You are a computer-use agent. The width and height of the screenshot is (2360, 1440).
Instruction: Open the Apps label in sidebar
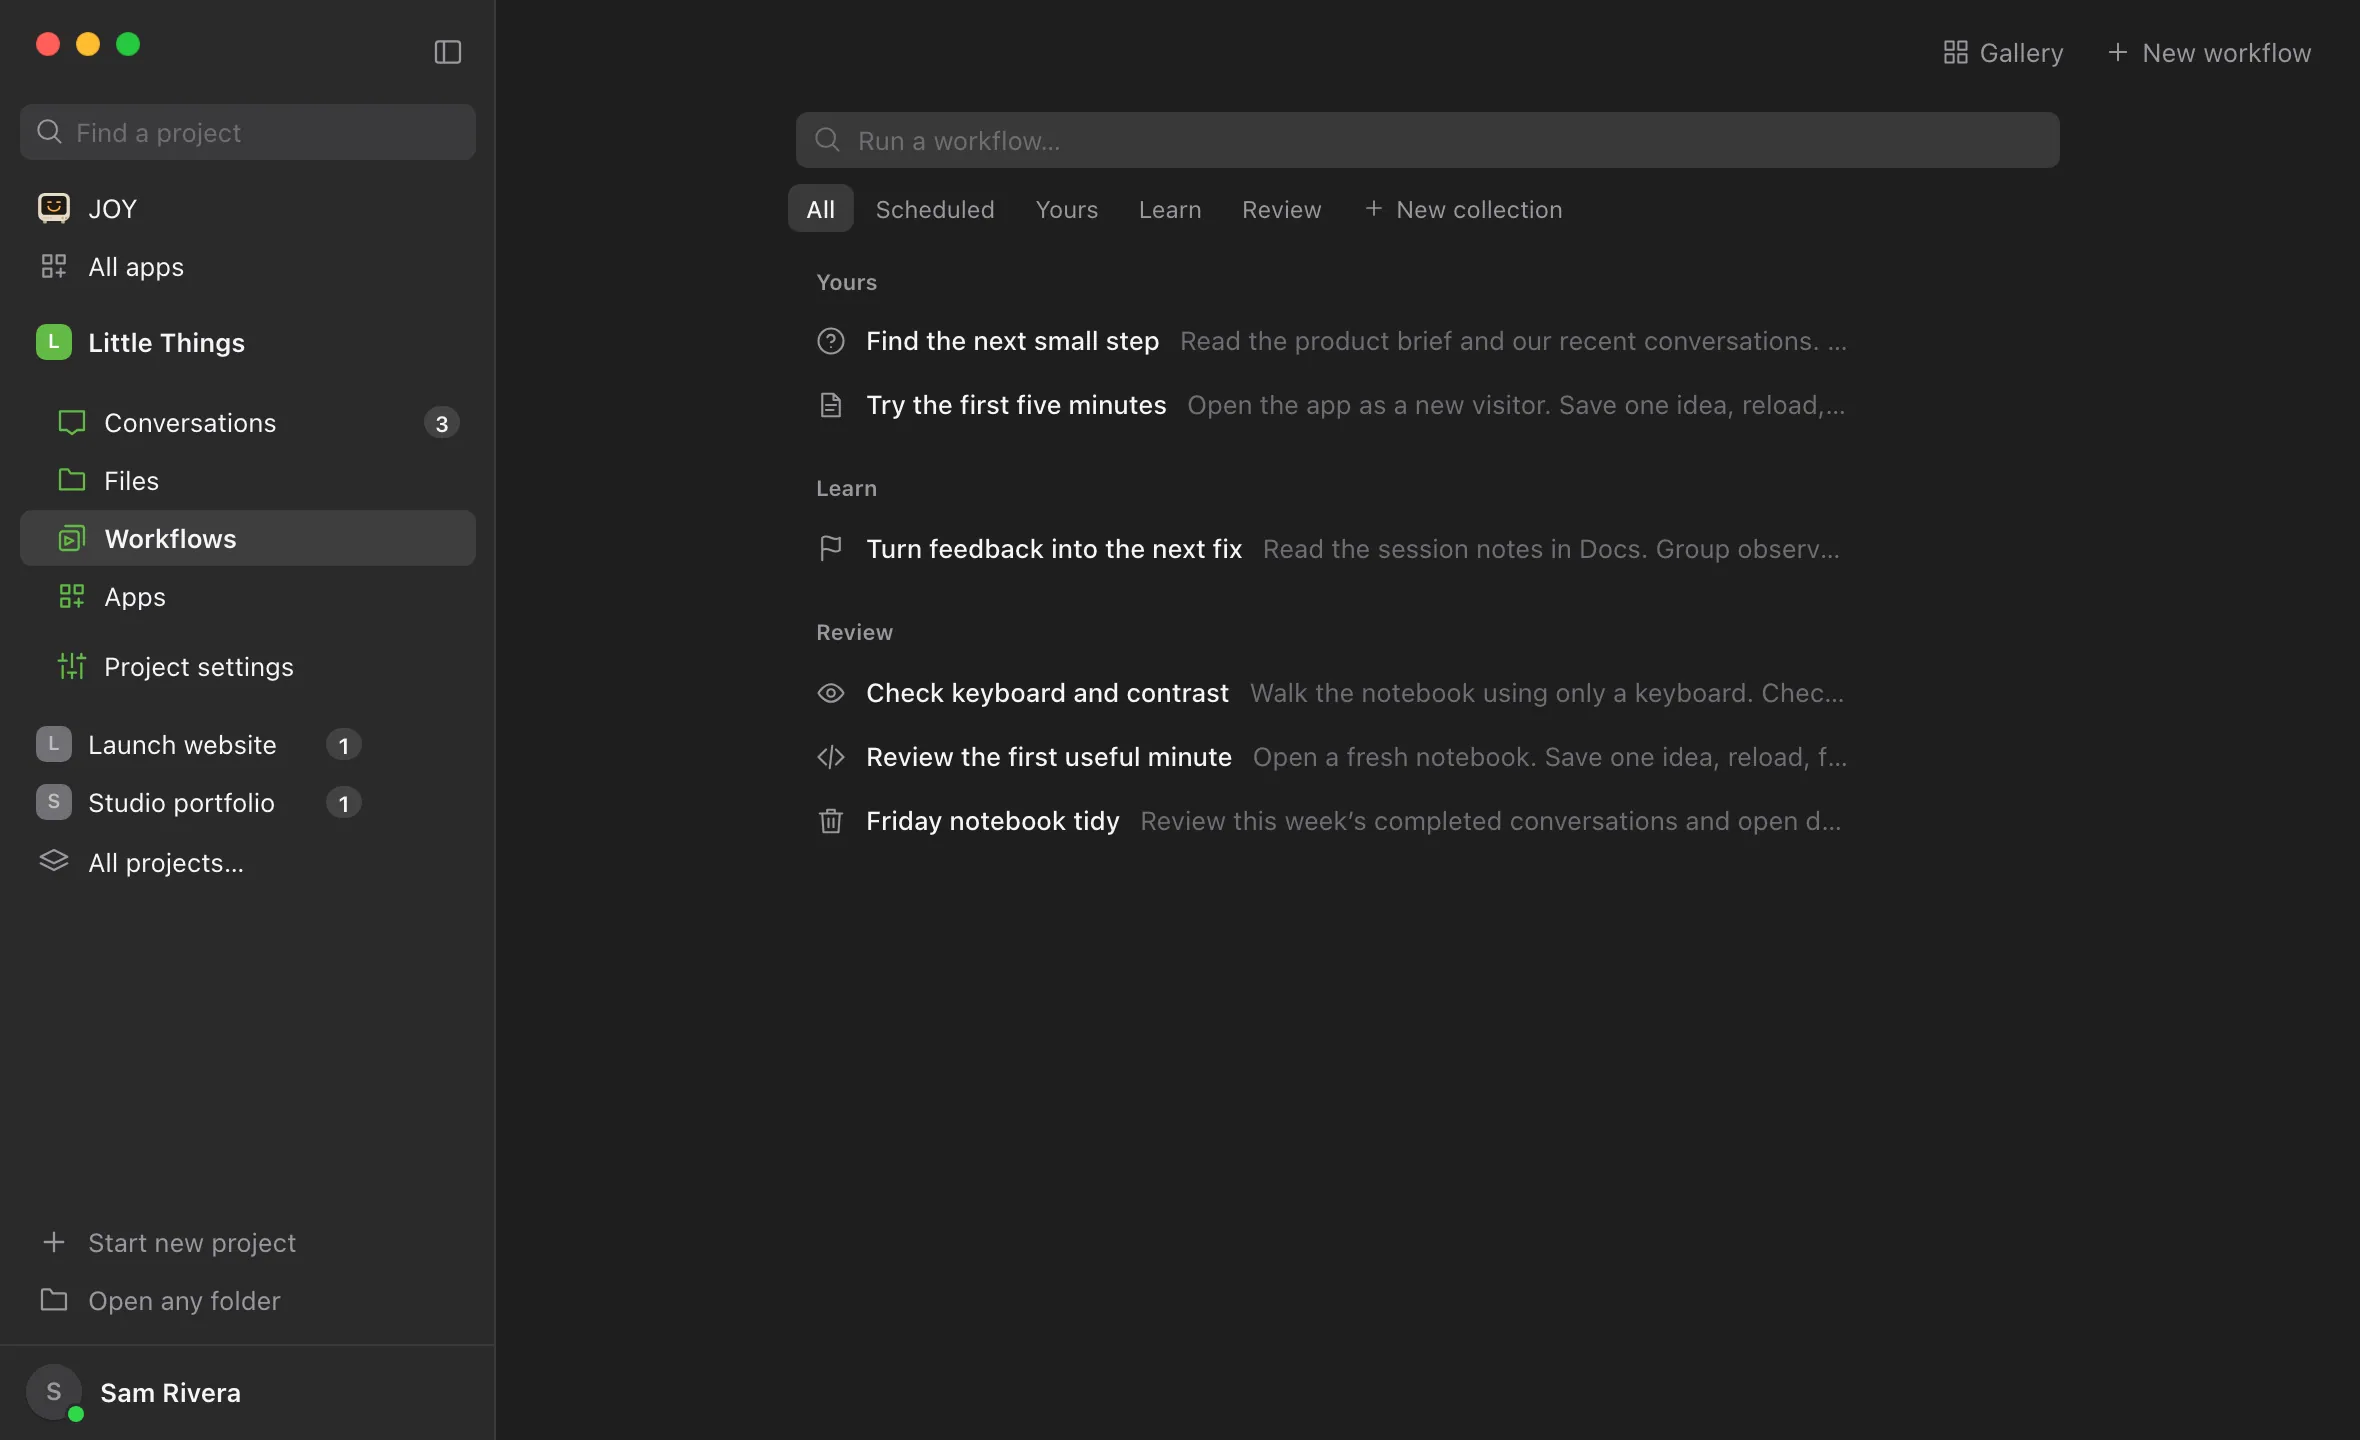pyautogui.click(x=135, y=597)
